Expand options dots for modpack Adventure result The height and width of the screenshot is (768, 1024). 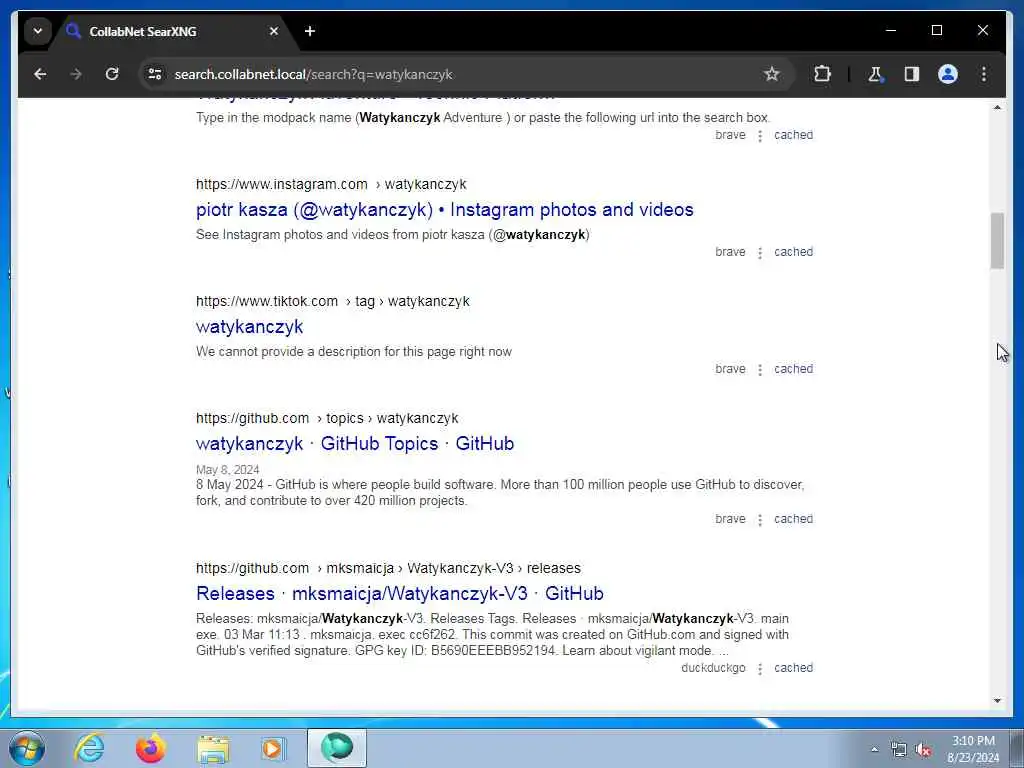[760, 136]
